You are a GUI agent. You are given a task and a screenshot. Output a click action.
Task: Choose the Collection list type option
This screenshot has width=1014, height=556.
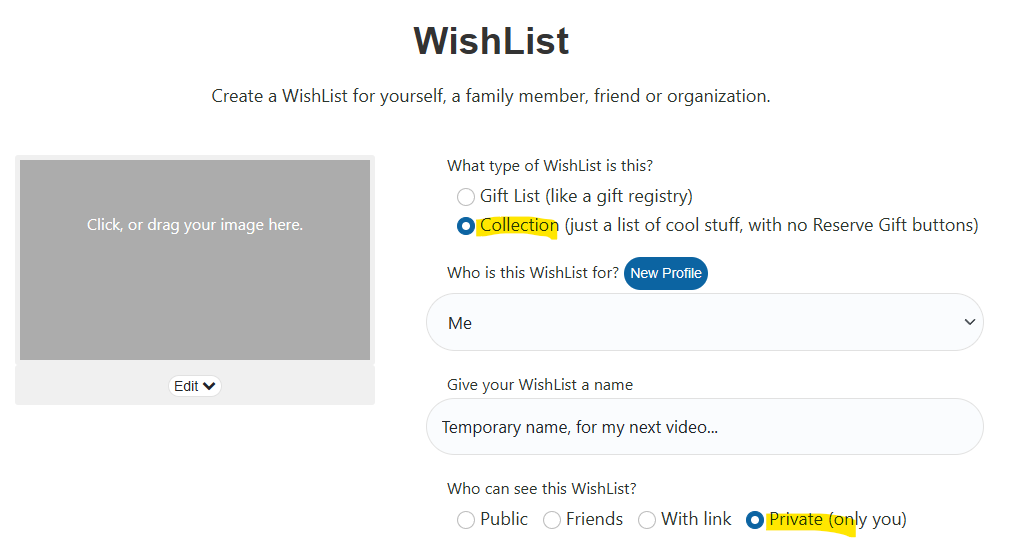(x=466, y=226)
